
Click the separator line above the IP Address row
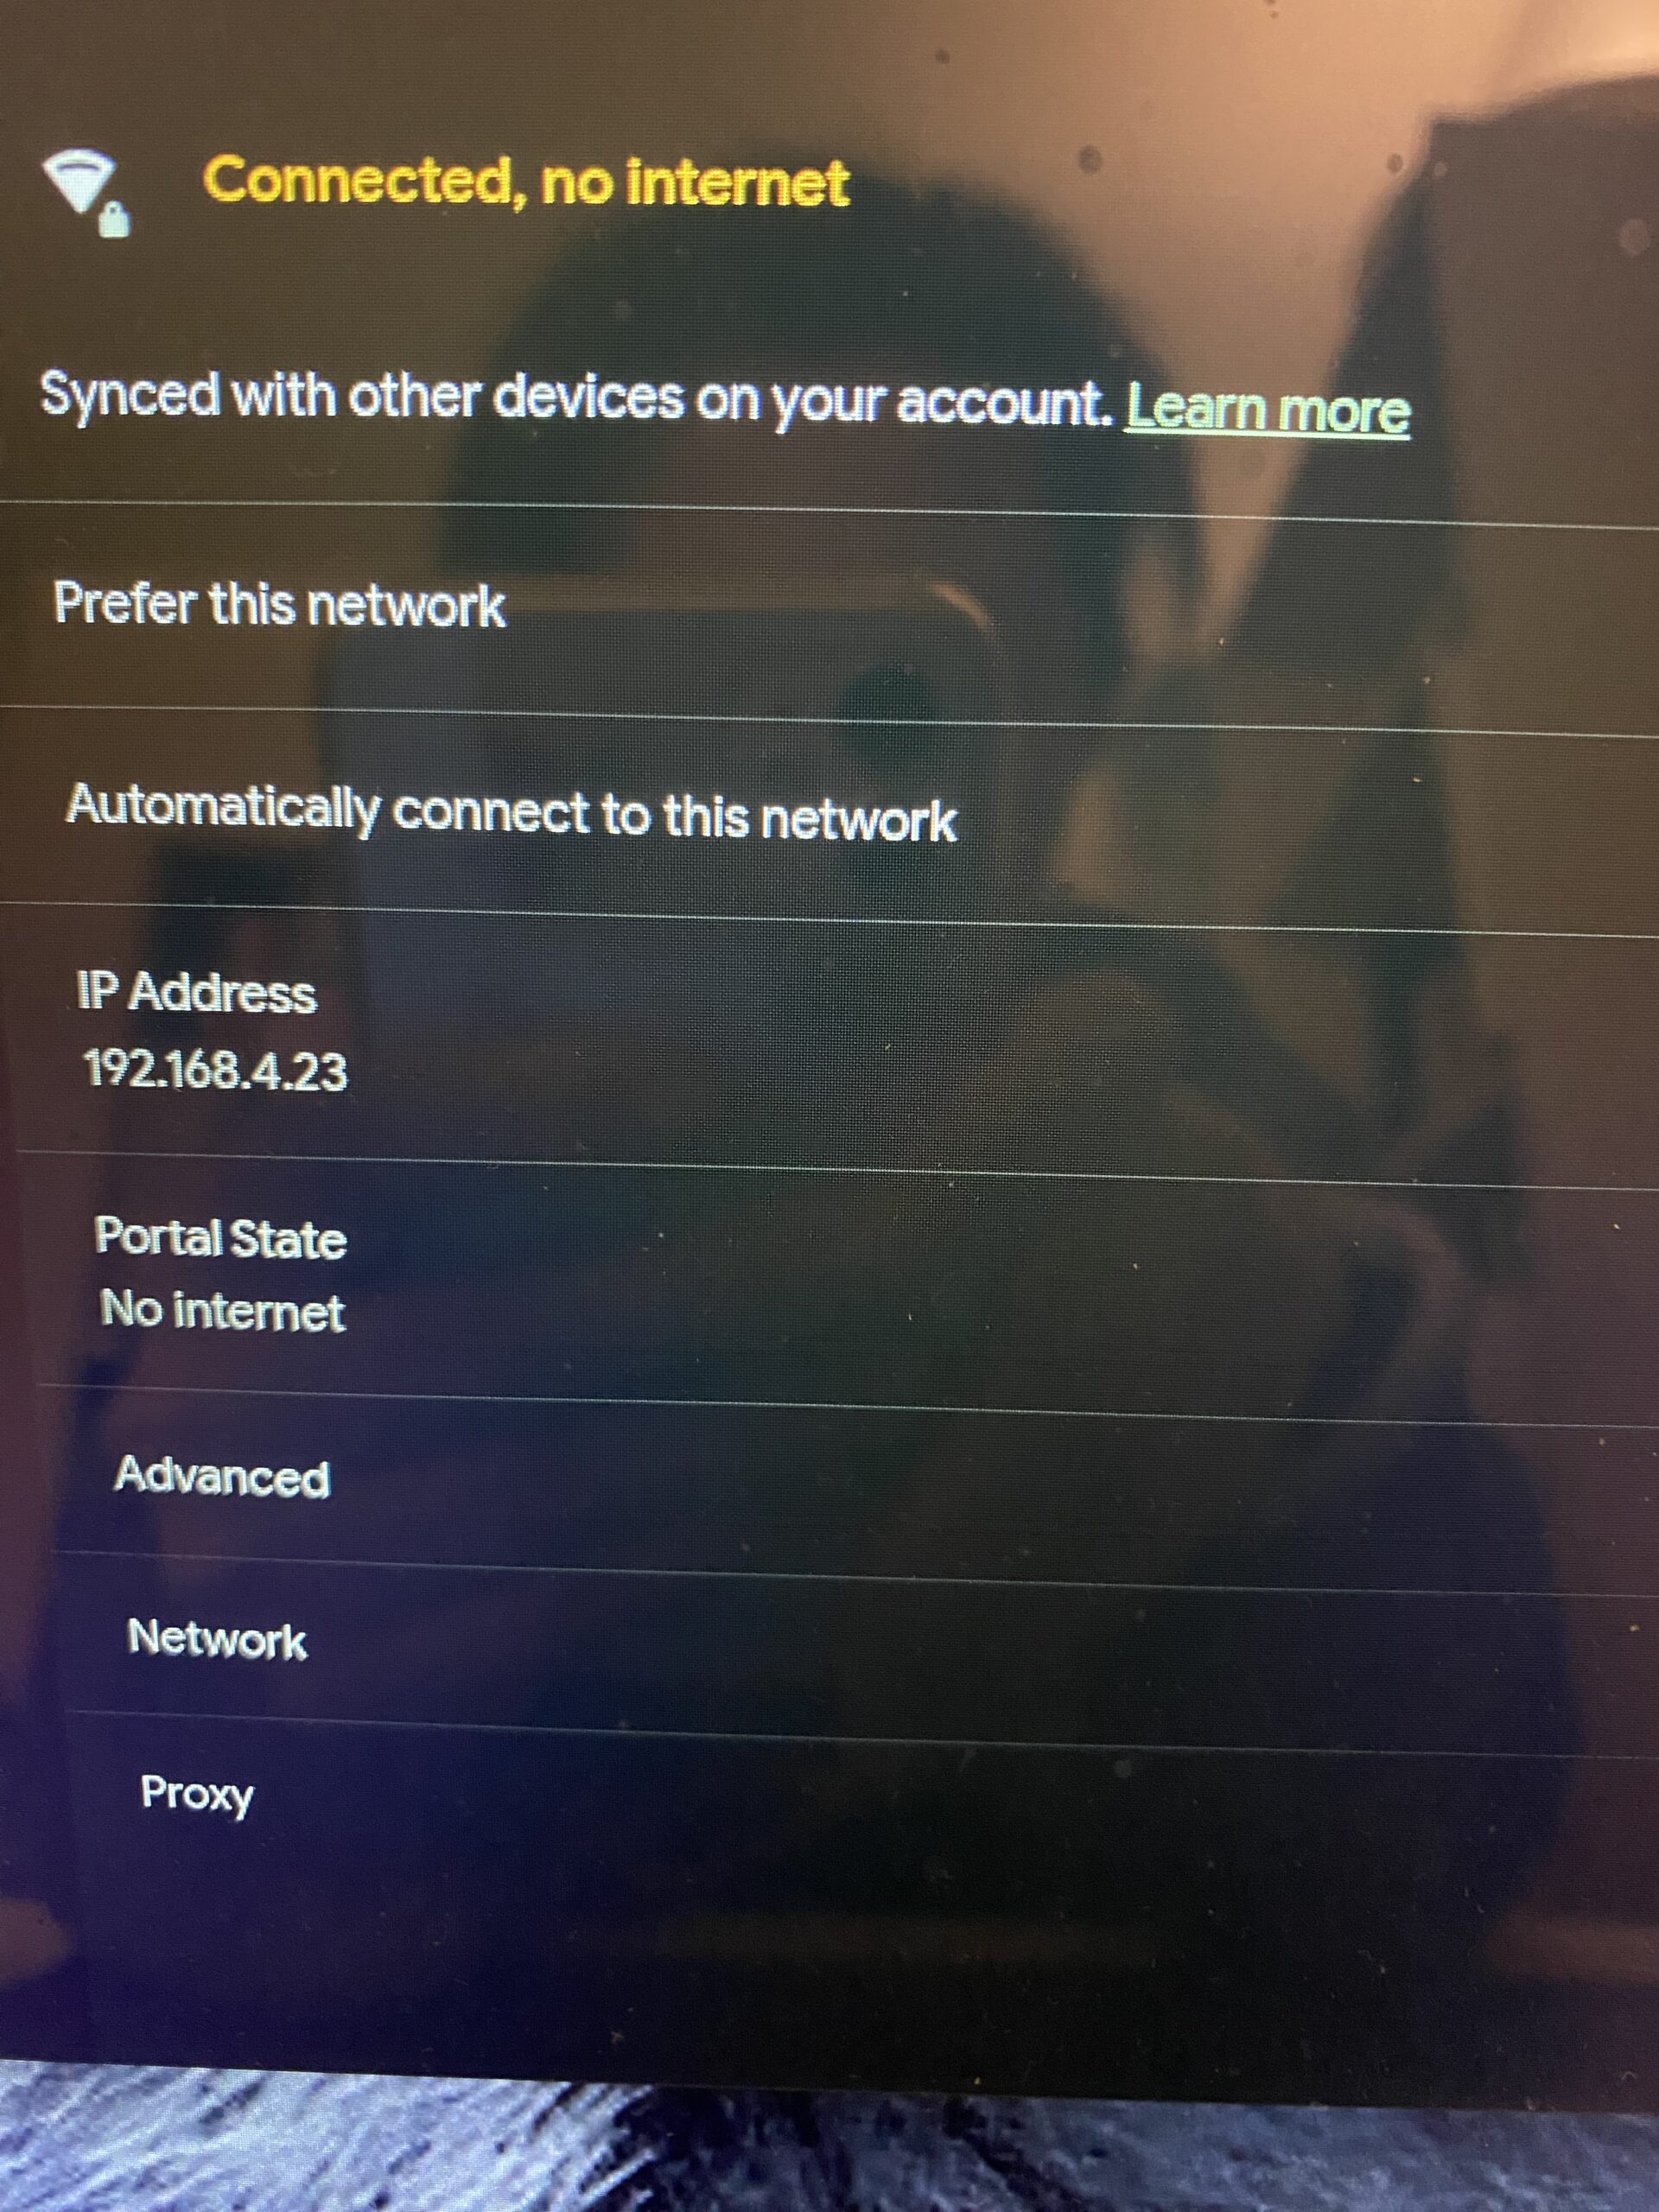click(x=829, y=920)
